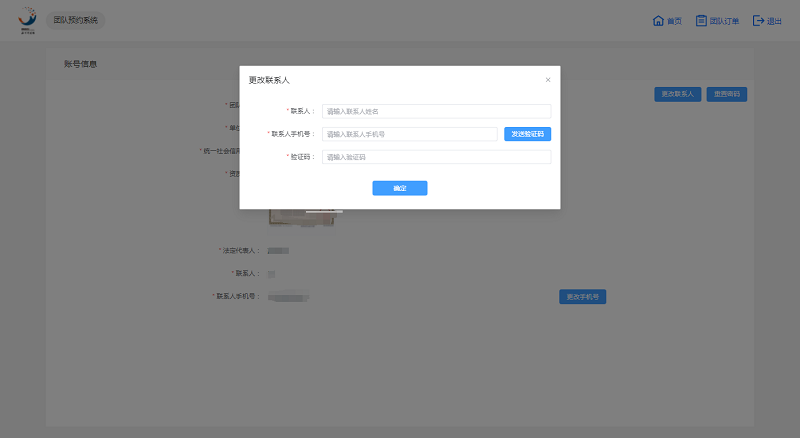This screenshot has width=800, height=438.
Task: Open the 首页 text link
Action: 675,21
